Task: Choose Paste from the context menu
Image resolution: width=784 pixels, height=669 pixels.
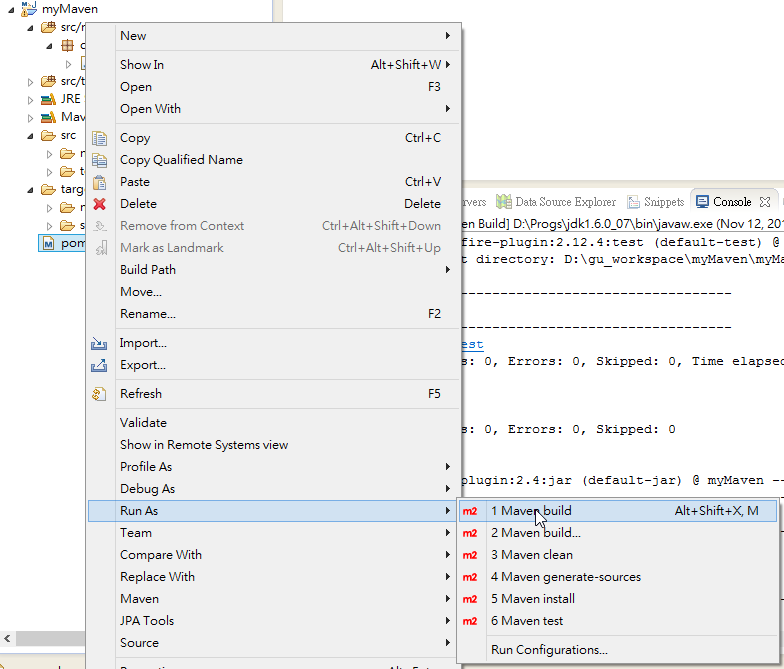Action: (274, 182)
